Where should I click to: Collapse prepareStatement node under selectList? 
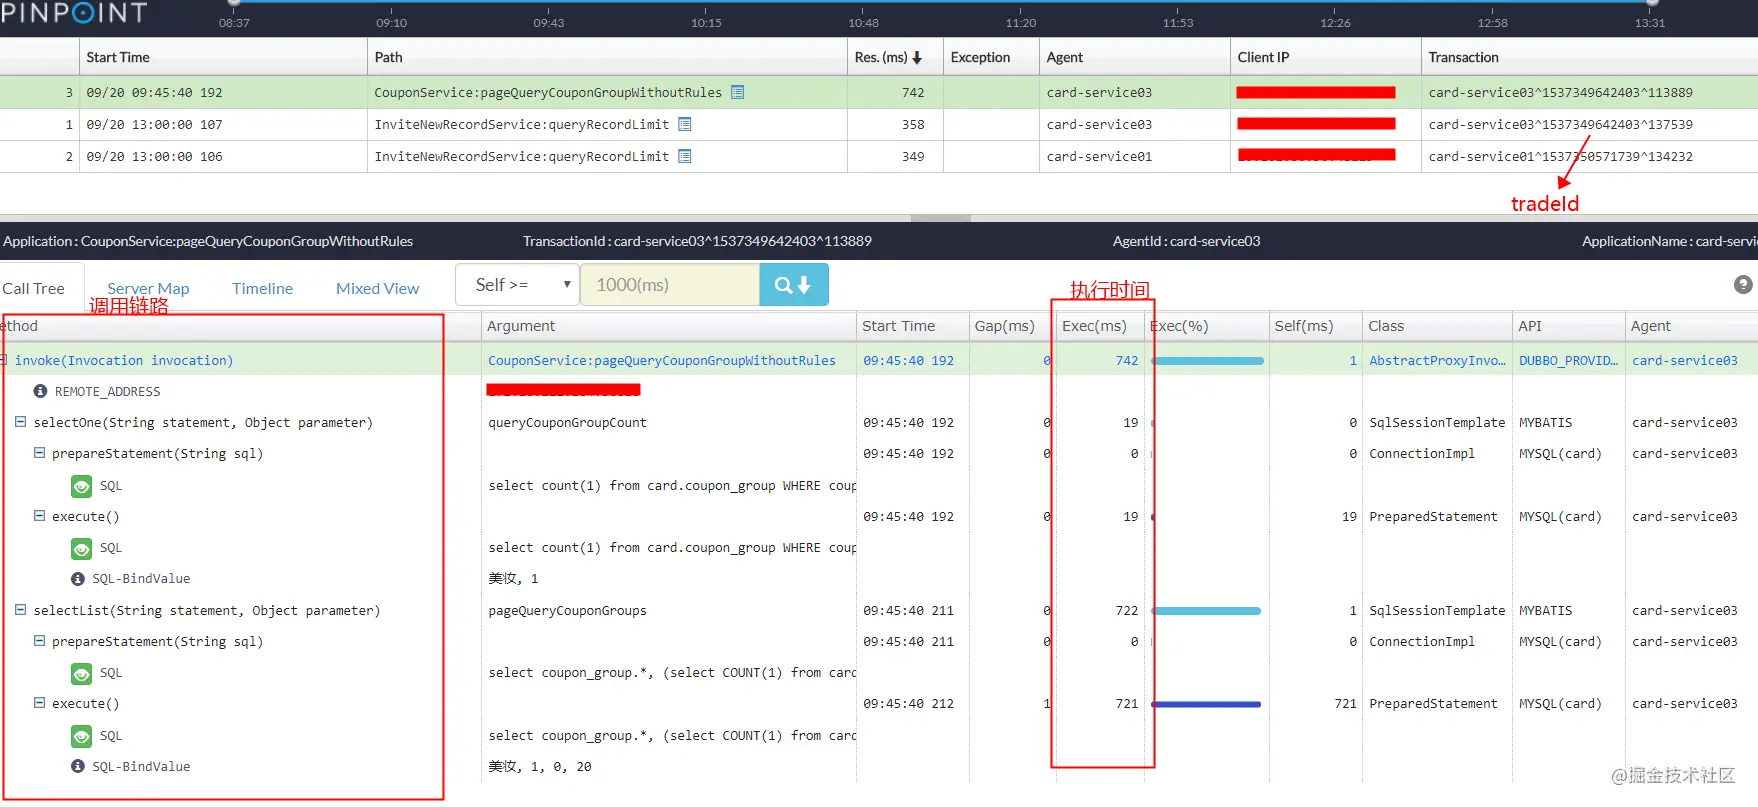[x=39, y=641]
